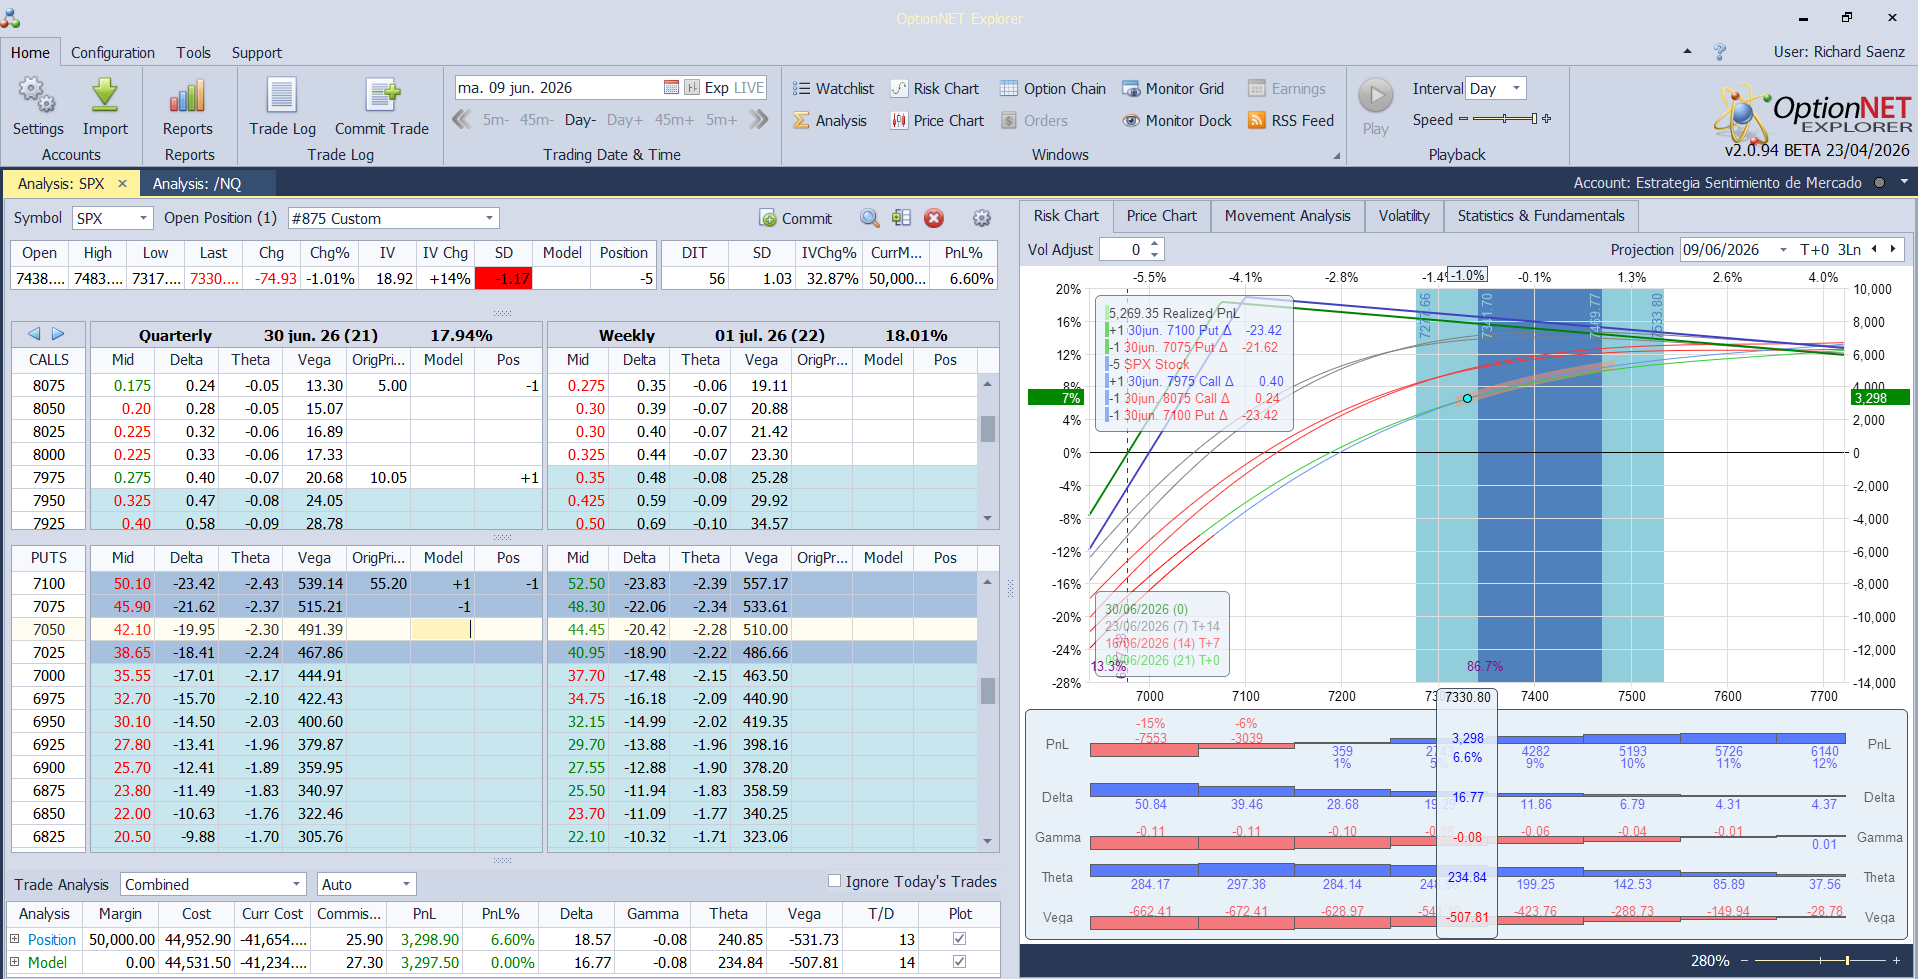1918x979 pixels.
Task: Toggle Ignore Today's Trades checkbox
Action: point(834,881)
